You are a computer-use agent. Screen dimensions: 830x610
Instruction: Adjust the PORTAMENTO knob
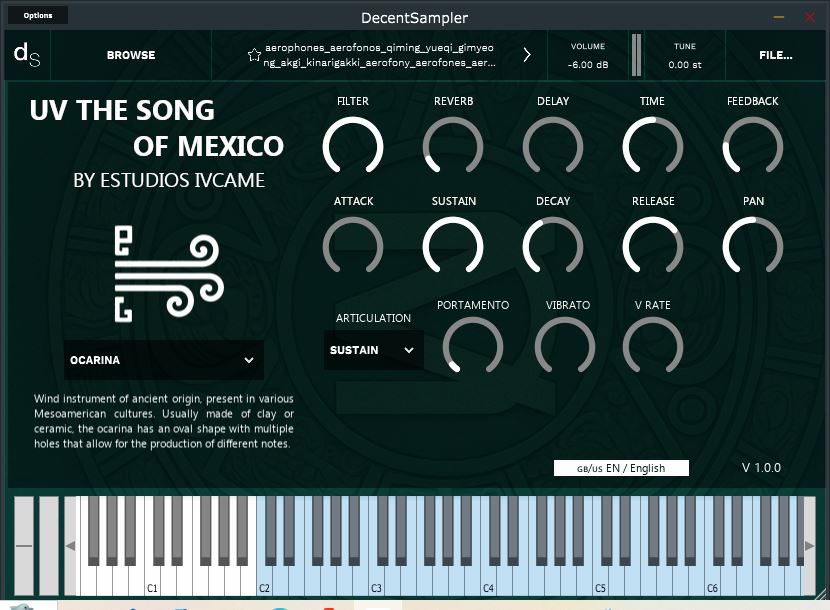(x=473, y=347)
